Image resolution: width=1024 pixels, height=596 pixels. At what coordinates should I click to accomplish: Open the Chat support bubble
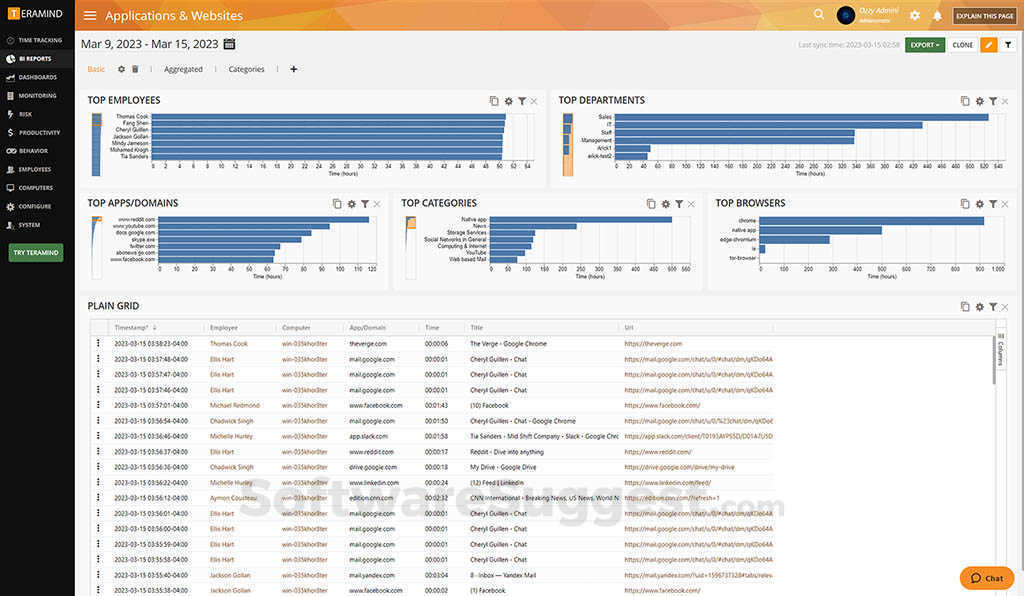[986, 578]
